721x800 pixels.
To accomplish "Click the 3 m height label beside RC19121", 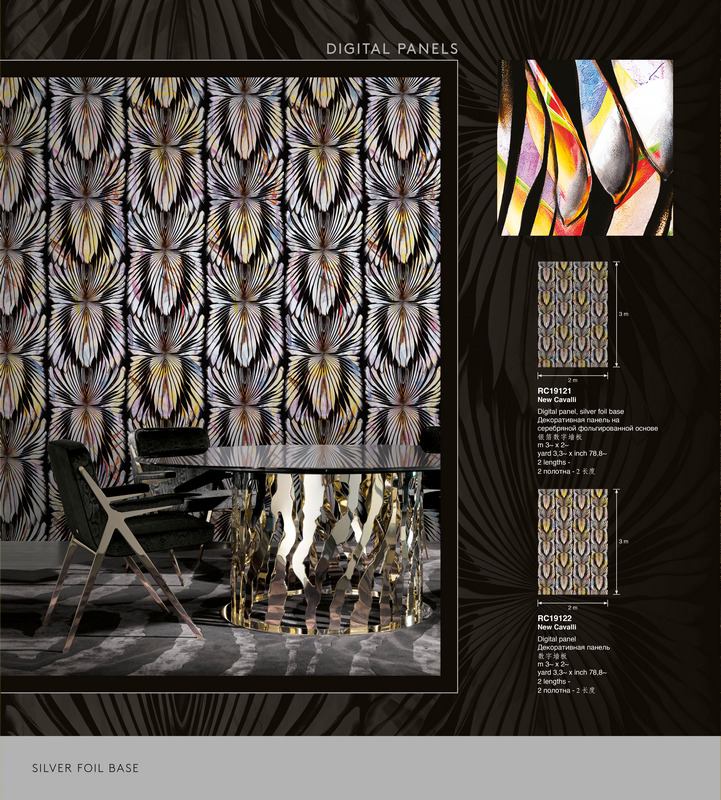I will (x=623, y=314).
